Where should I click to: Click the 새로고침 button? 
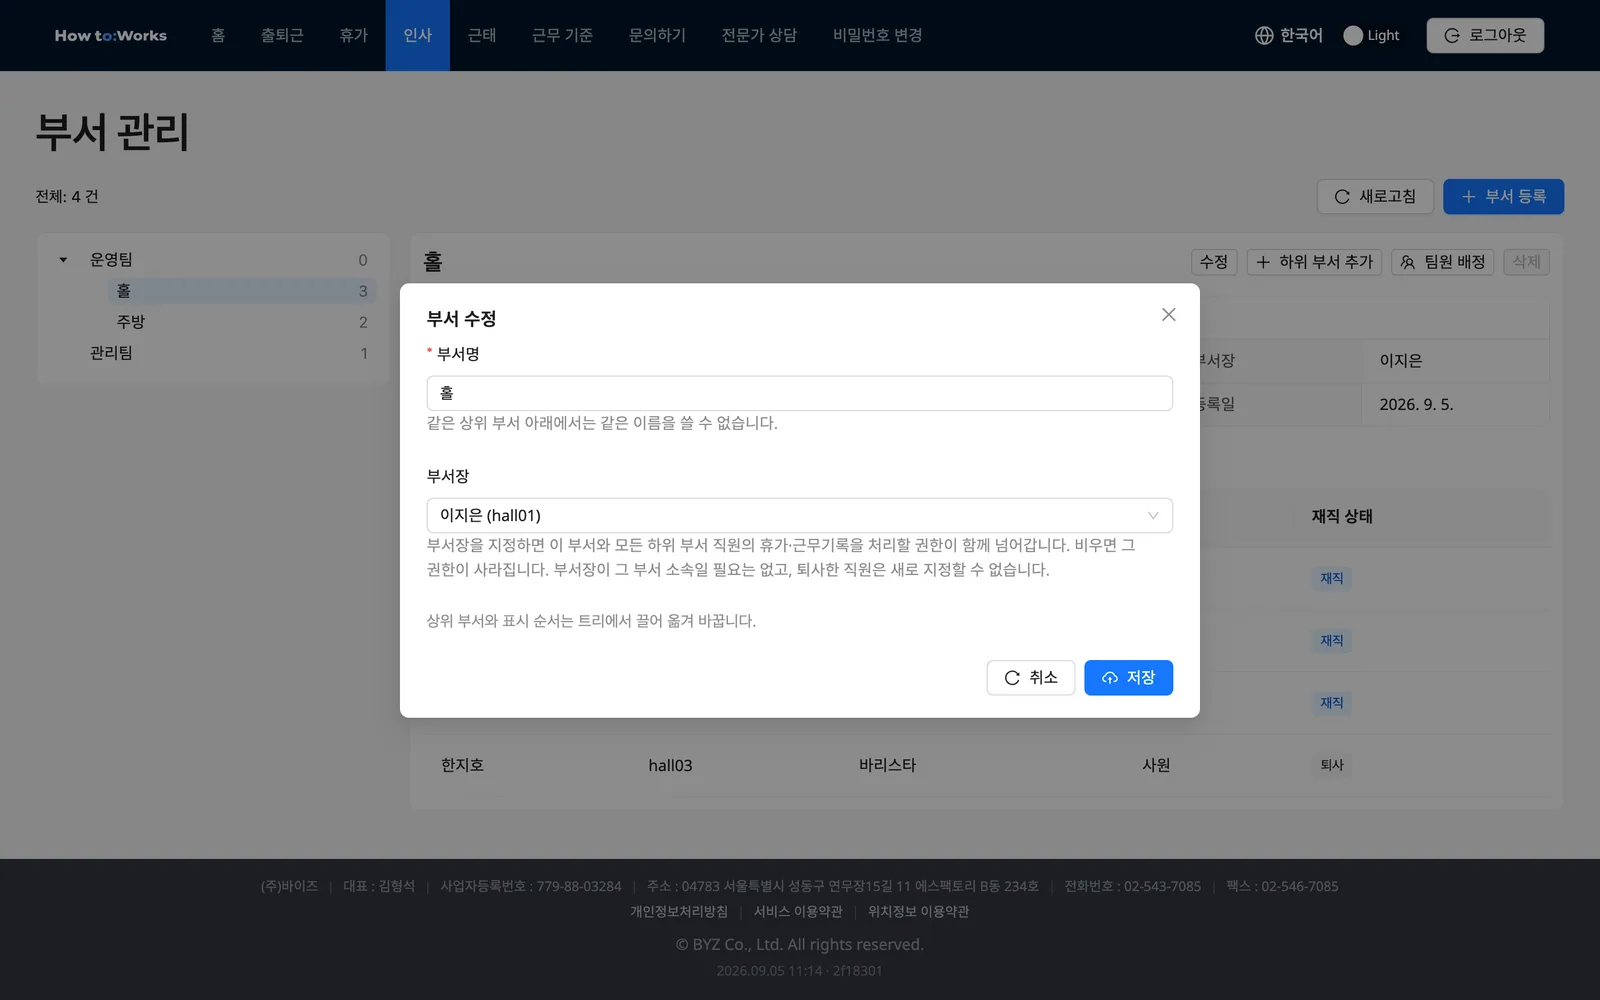(1375, 197)
